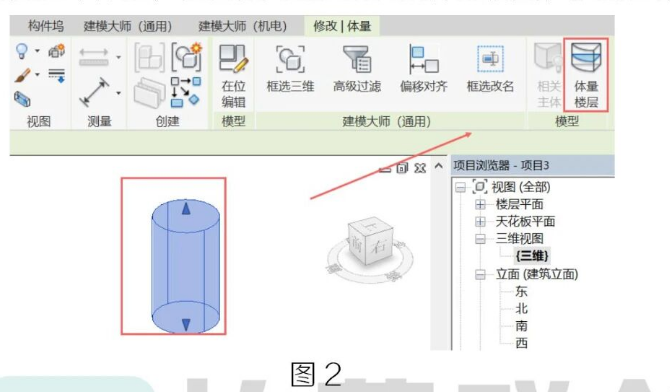Click the 框选三维 tool
The image size is (670, 392).
tap(291, 68)
